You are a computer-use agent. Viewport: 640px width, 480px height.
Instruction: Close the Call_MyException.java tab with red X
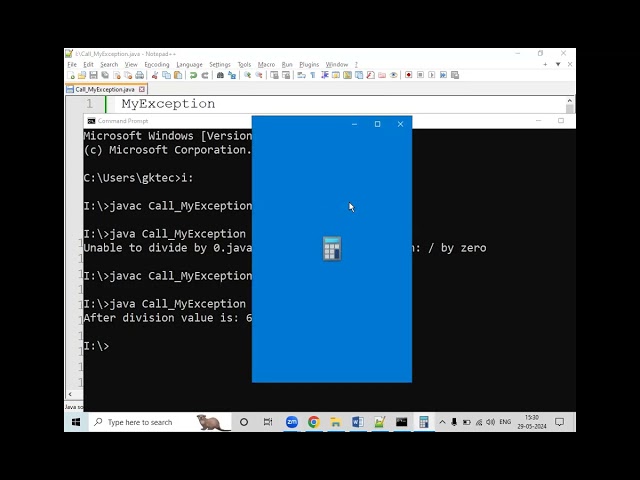[x=142, y=89]
